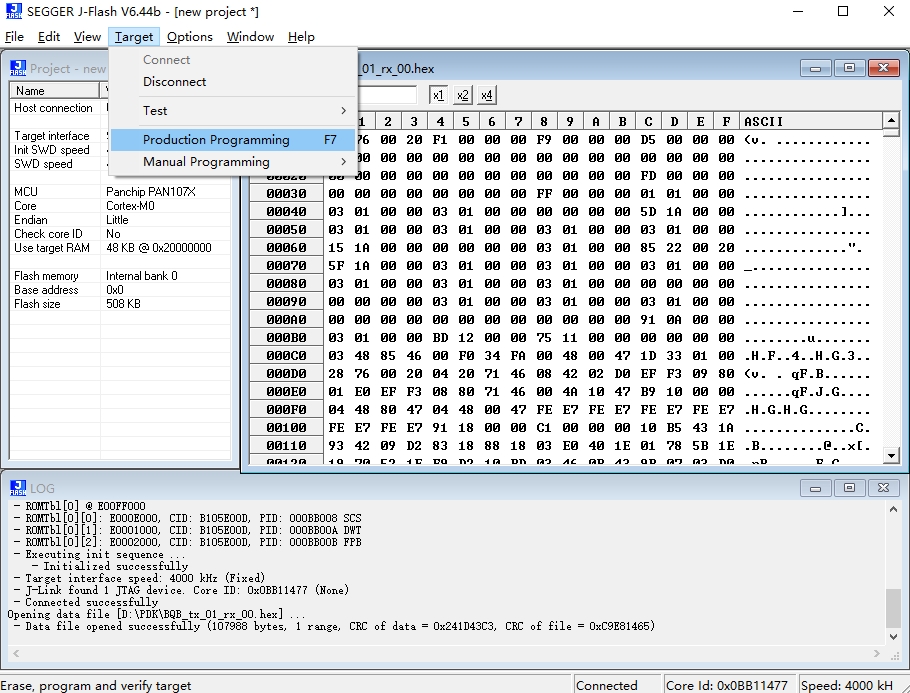Click the J-Flash icon in LOG window title
Screen dimensions: 910x693
click(x=18, y=488)
